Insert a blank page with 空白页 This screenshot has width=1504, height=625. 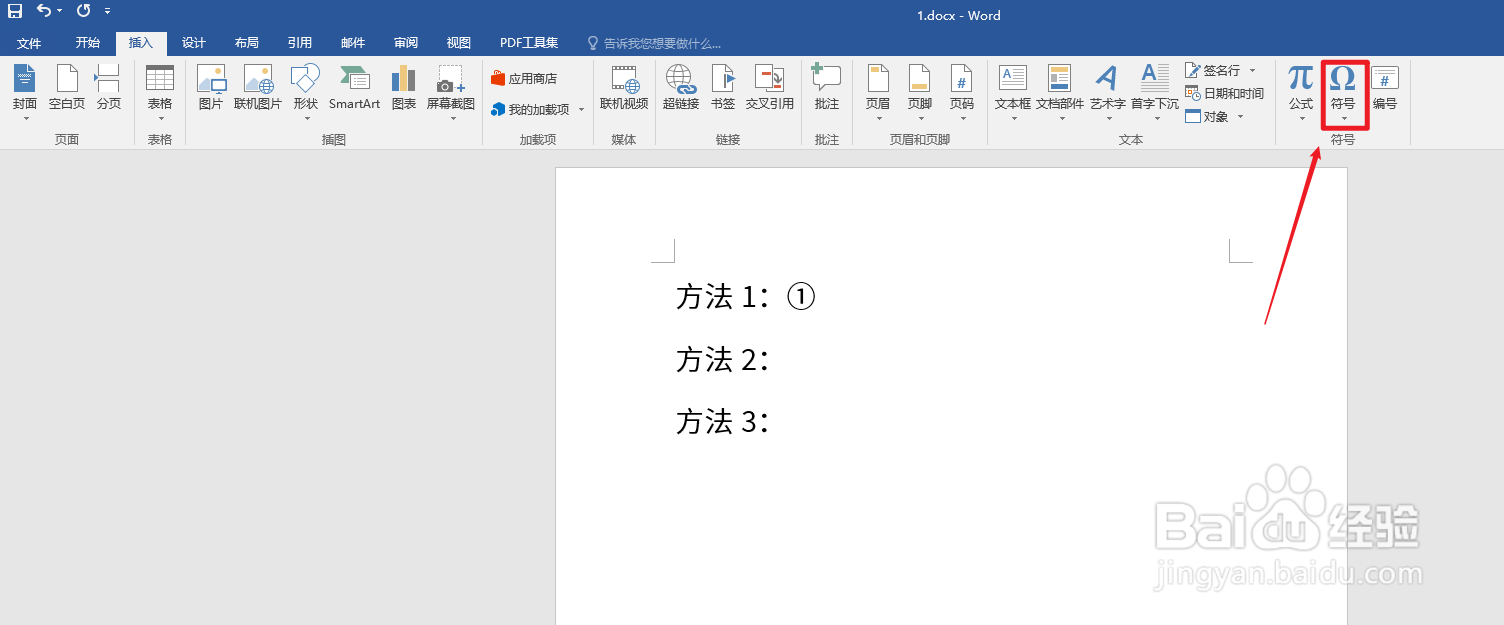coord(66,92)
